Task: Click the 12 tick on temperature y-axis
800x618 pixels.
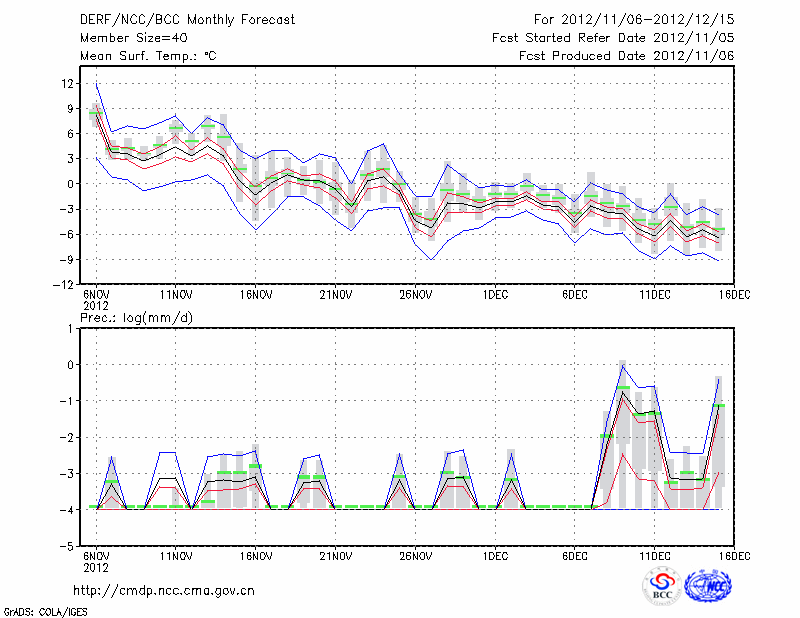Action: click(x=69, y=83)
